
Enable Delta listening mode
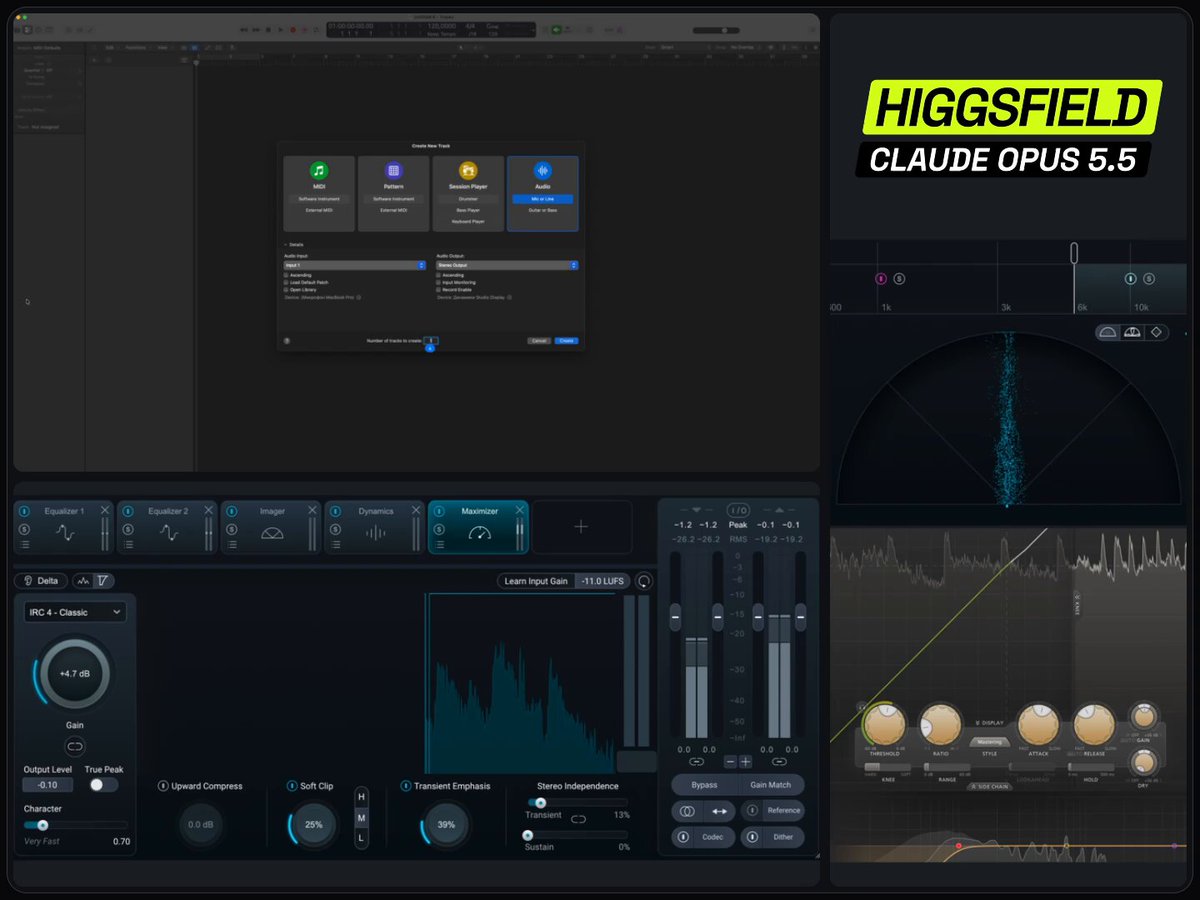(40, 580)
